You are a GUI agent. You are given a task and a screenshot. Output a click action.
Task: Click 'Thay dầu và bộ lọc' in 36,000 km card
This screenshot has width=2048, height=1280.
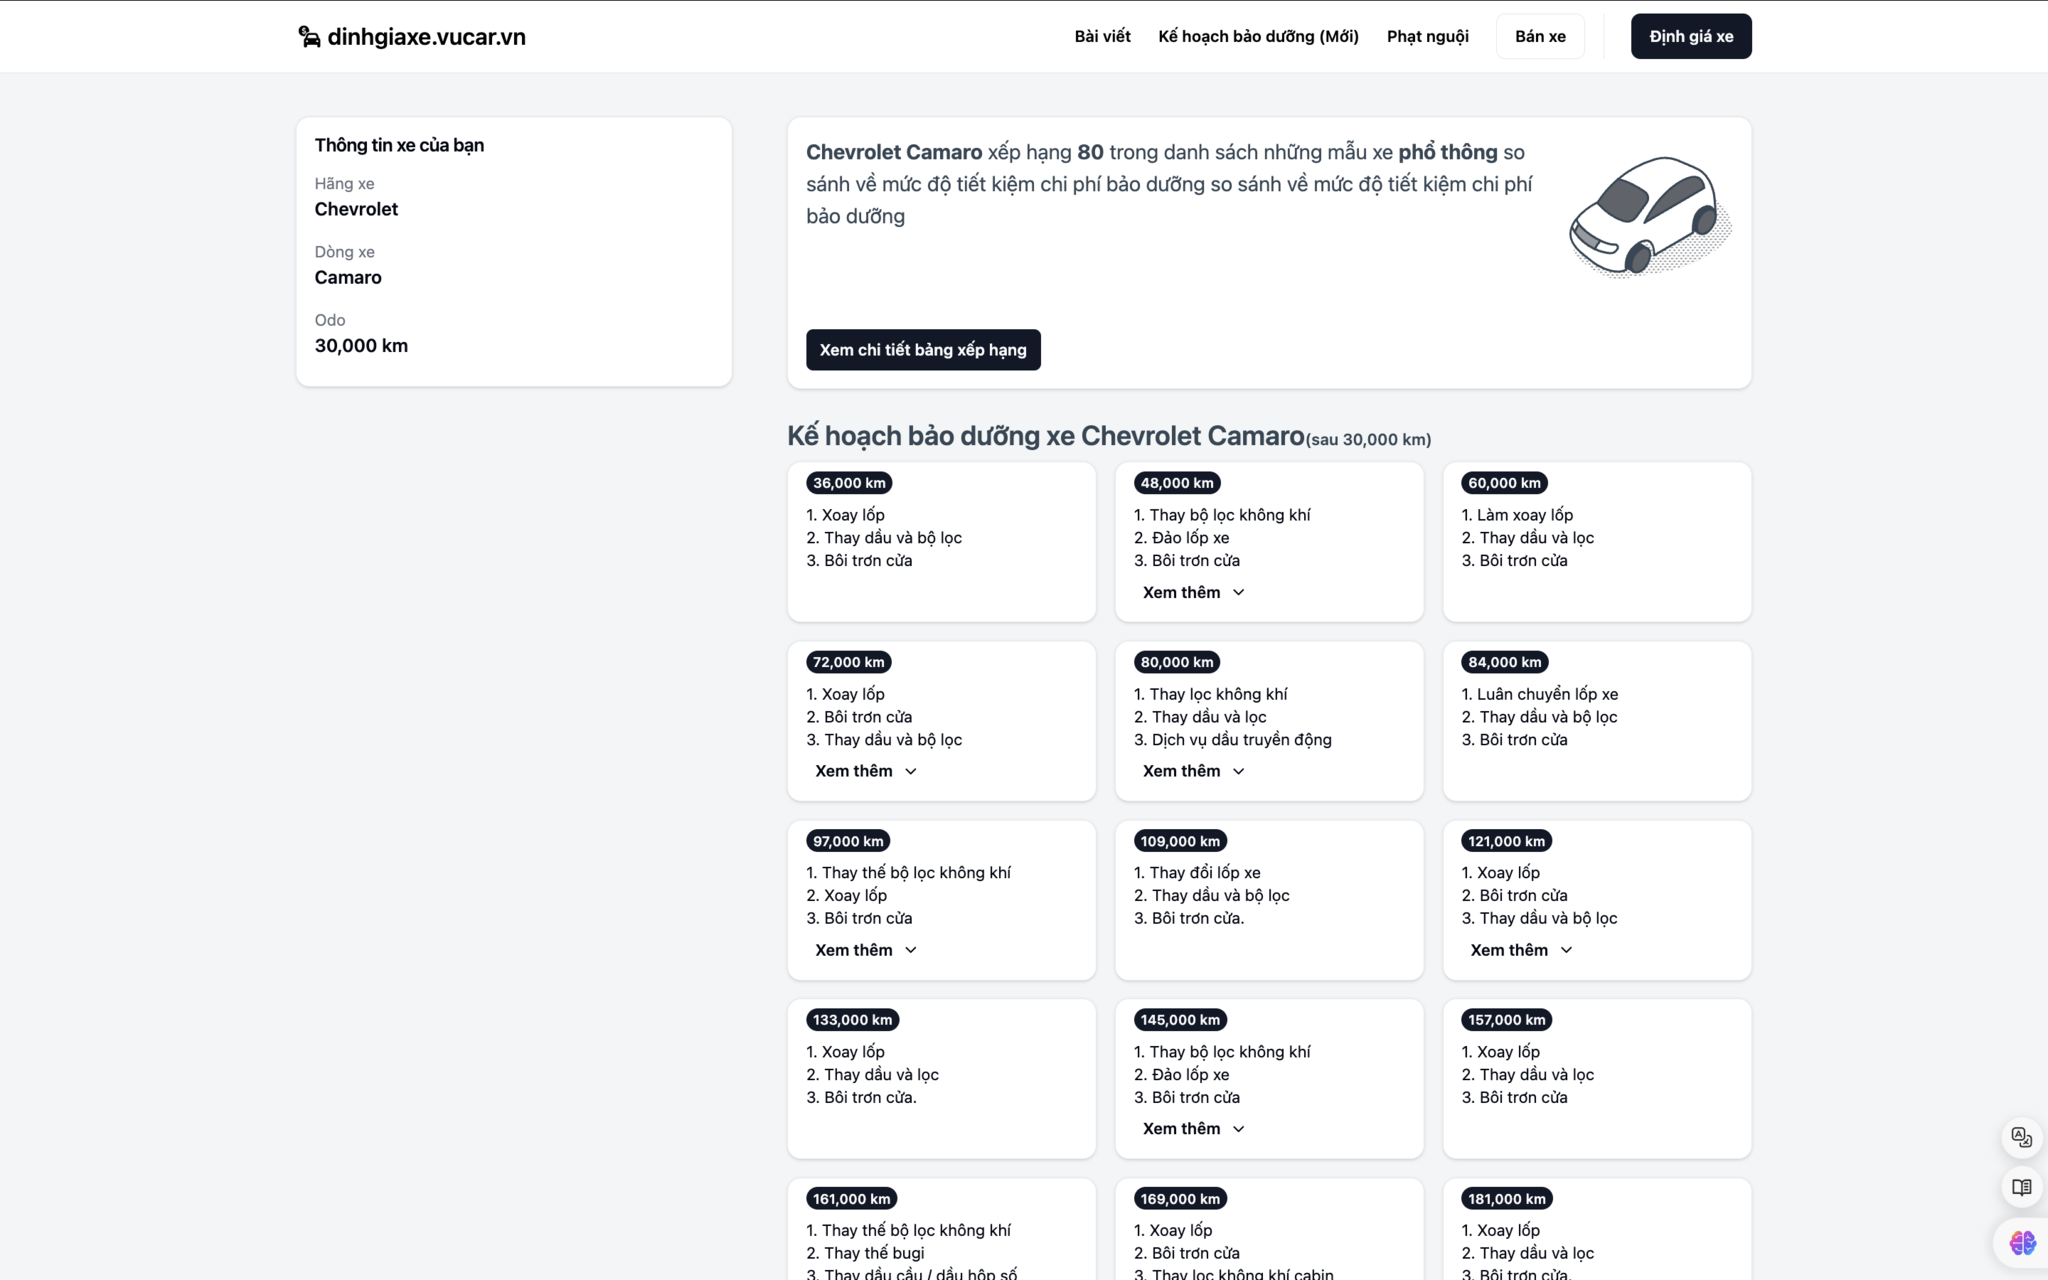(x=892, y=538)
